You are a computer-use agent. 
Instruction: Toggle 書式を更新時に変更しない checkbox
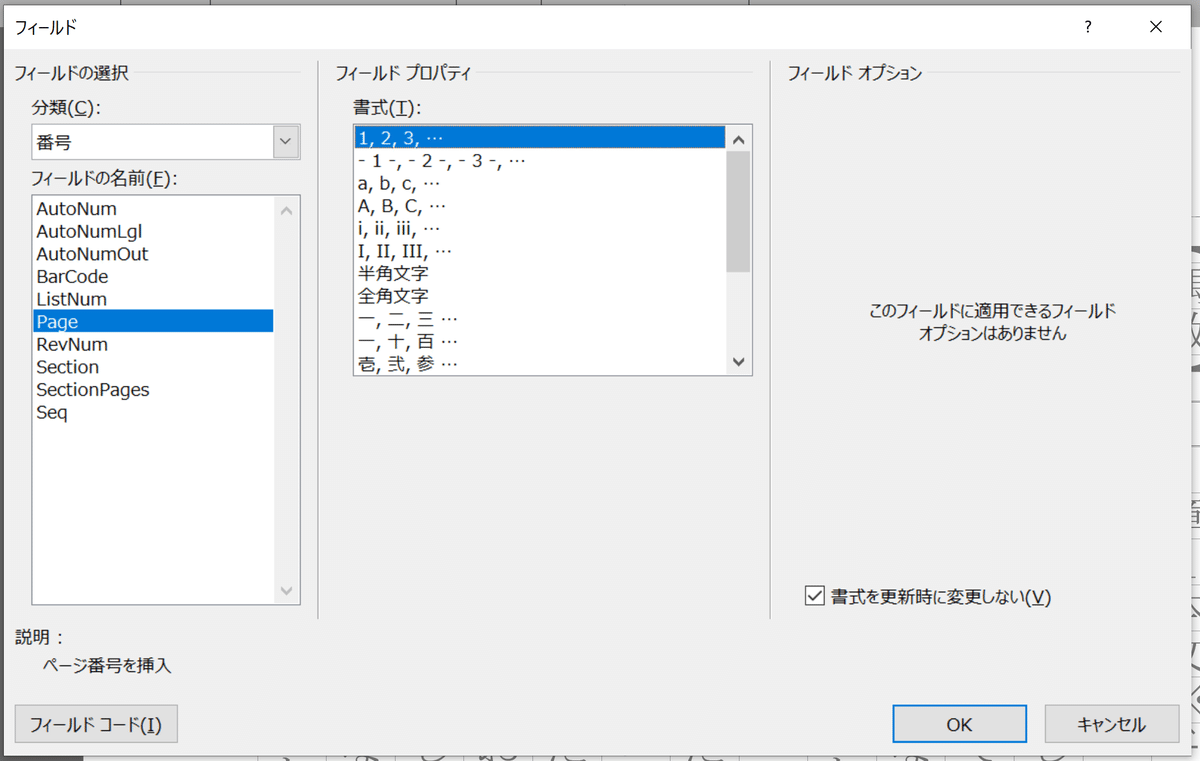813,597
